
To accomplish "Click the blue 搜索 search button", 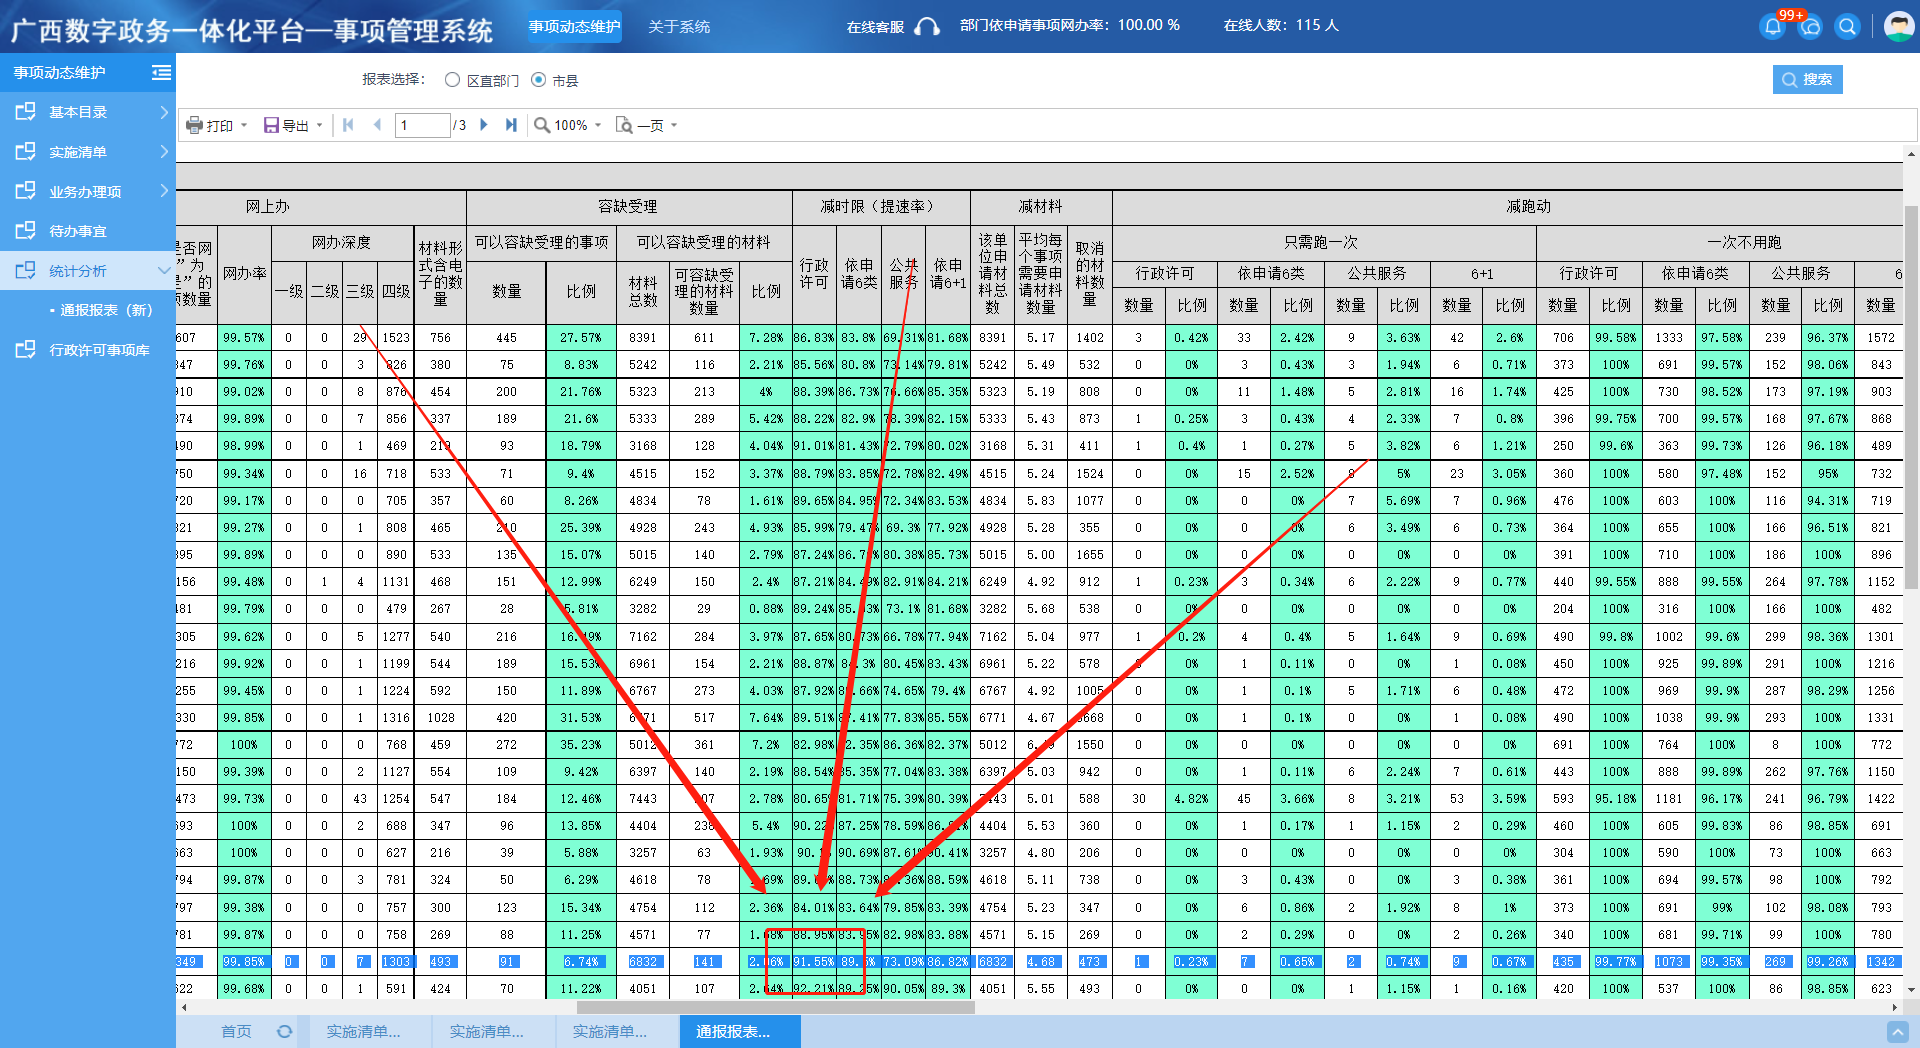I will tap(1807, 79).
